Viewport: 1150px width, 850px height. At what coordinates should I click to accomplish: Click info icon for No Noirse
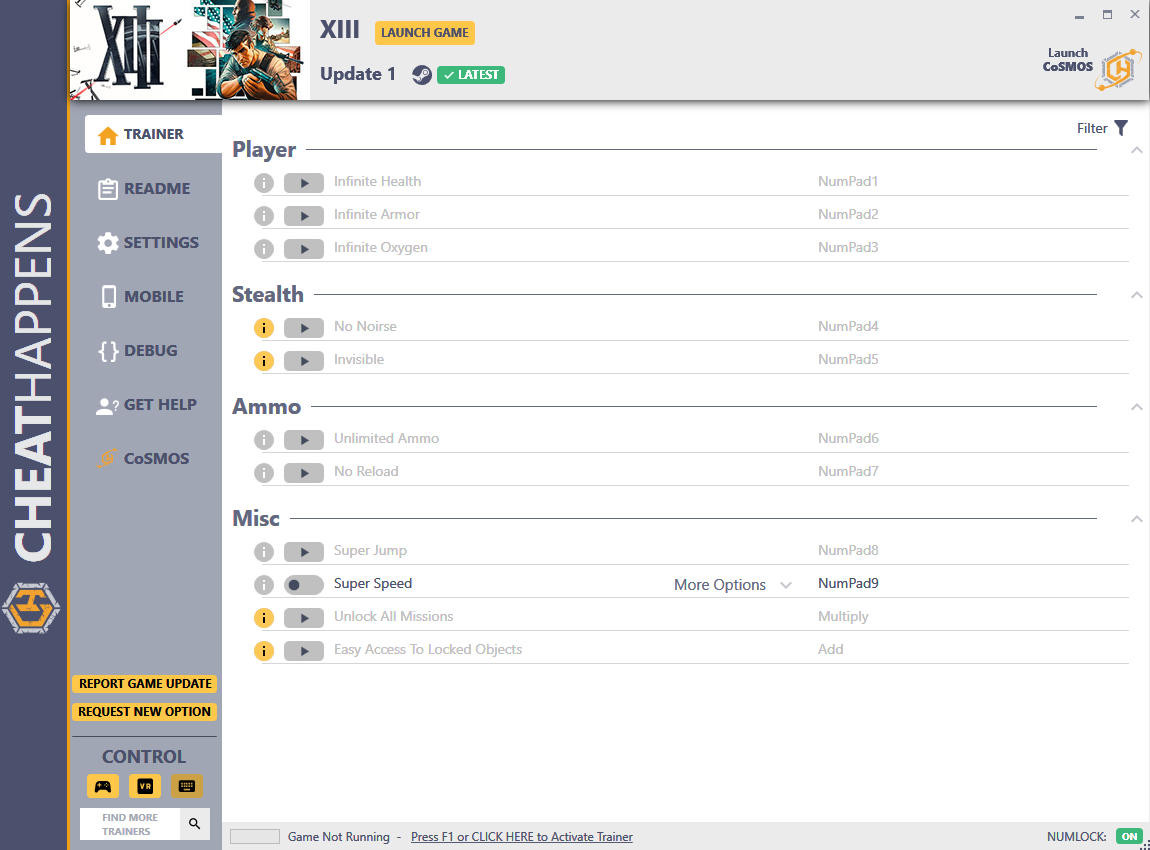[264, 327]
